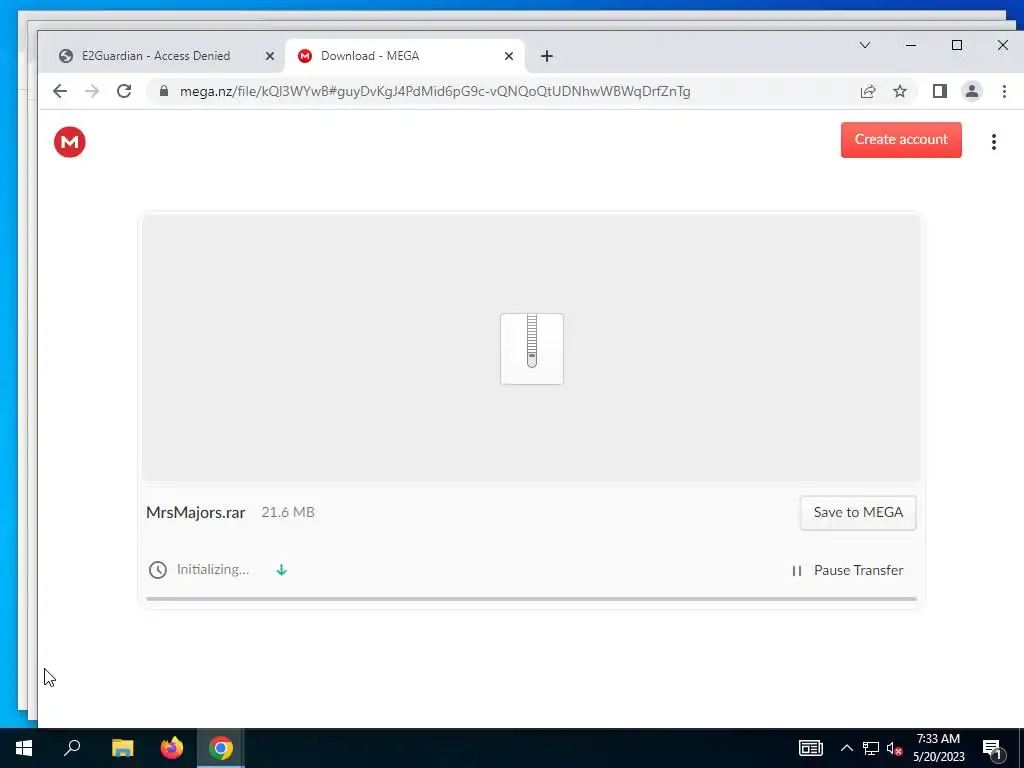Open the MEGA page three-dot menu
Viewport: 1024px width, 768px height.
(x=993, y=142)
